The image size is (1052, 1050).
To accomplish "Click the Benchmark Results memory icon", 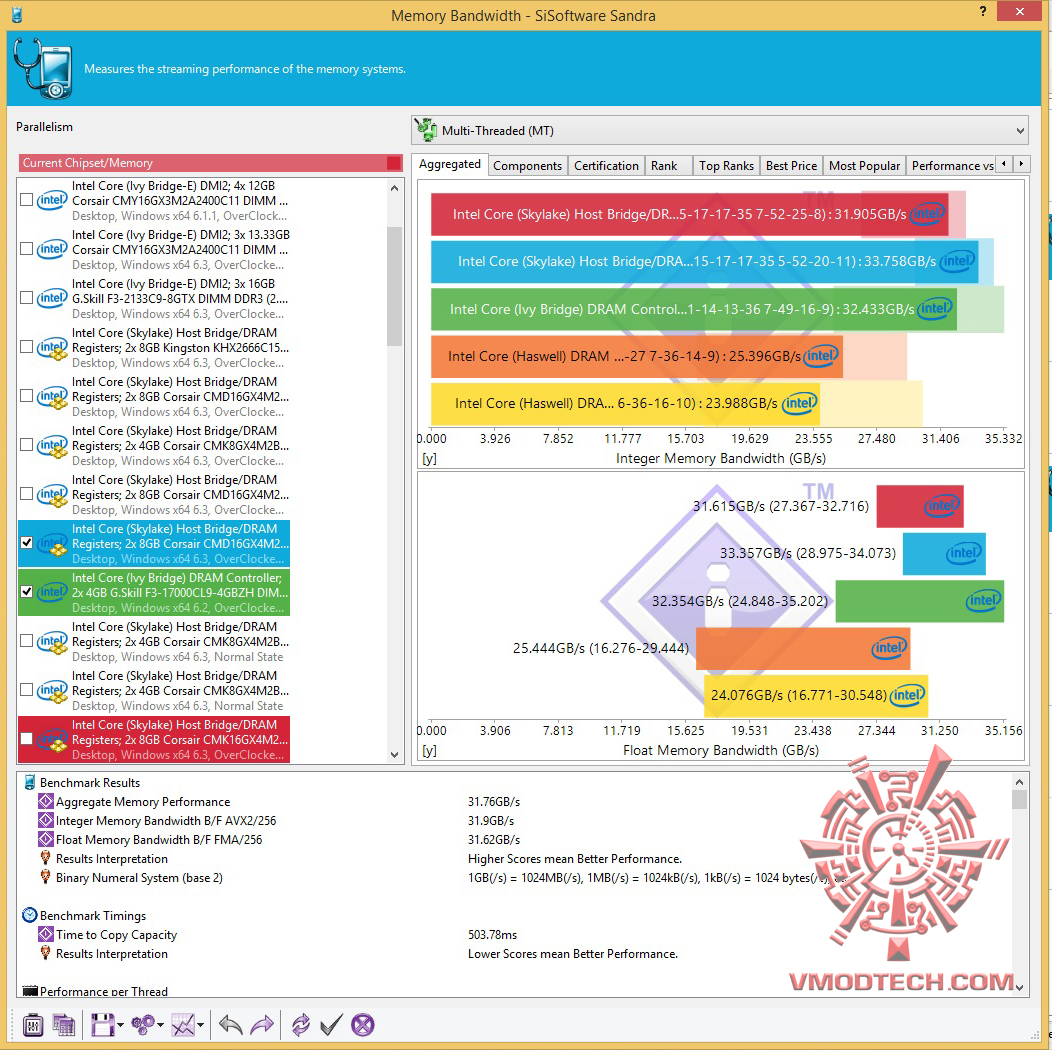I will tap(30, 782).
